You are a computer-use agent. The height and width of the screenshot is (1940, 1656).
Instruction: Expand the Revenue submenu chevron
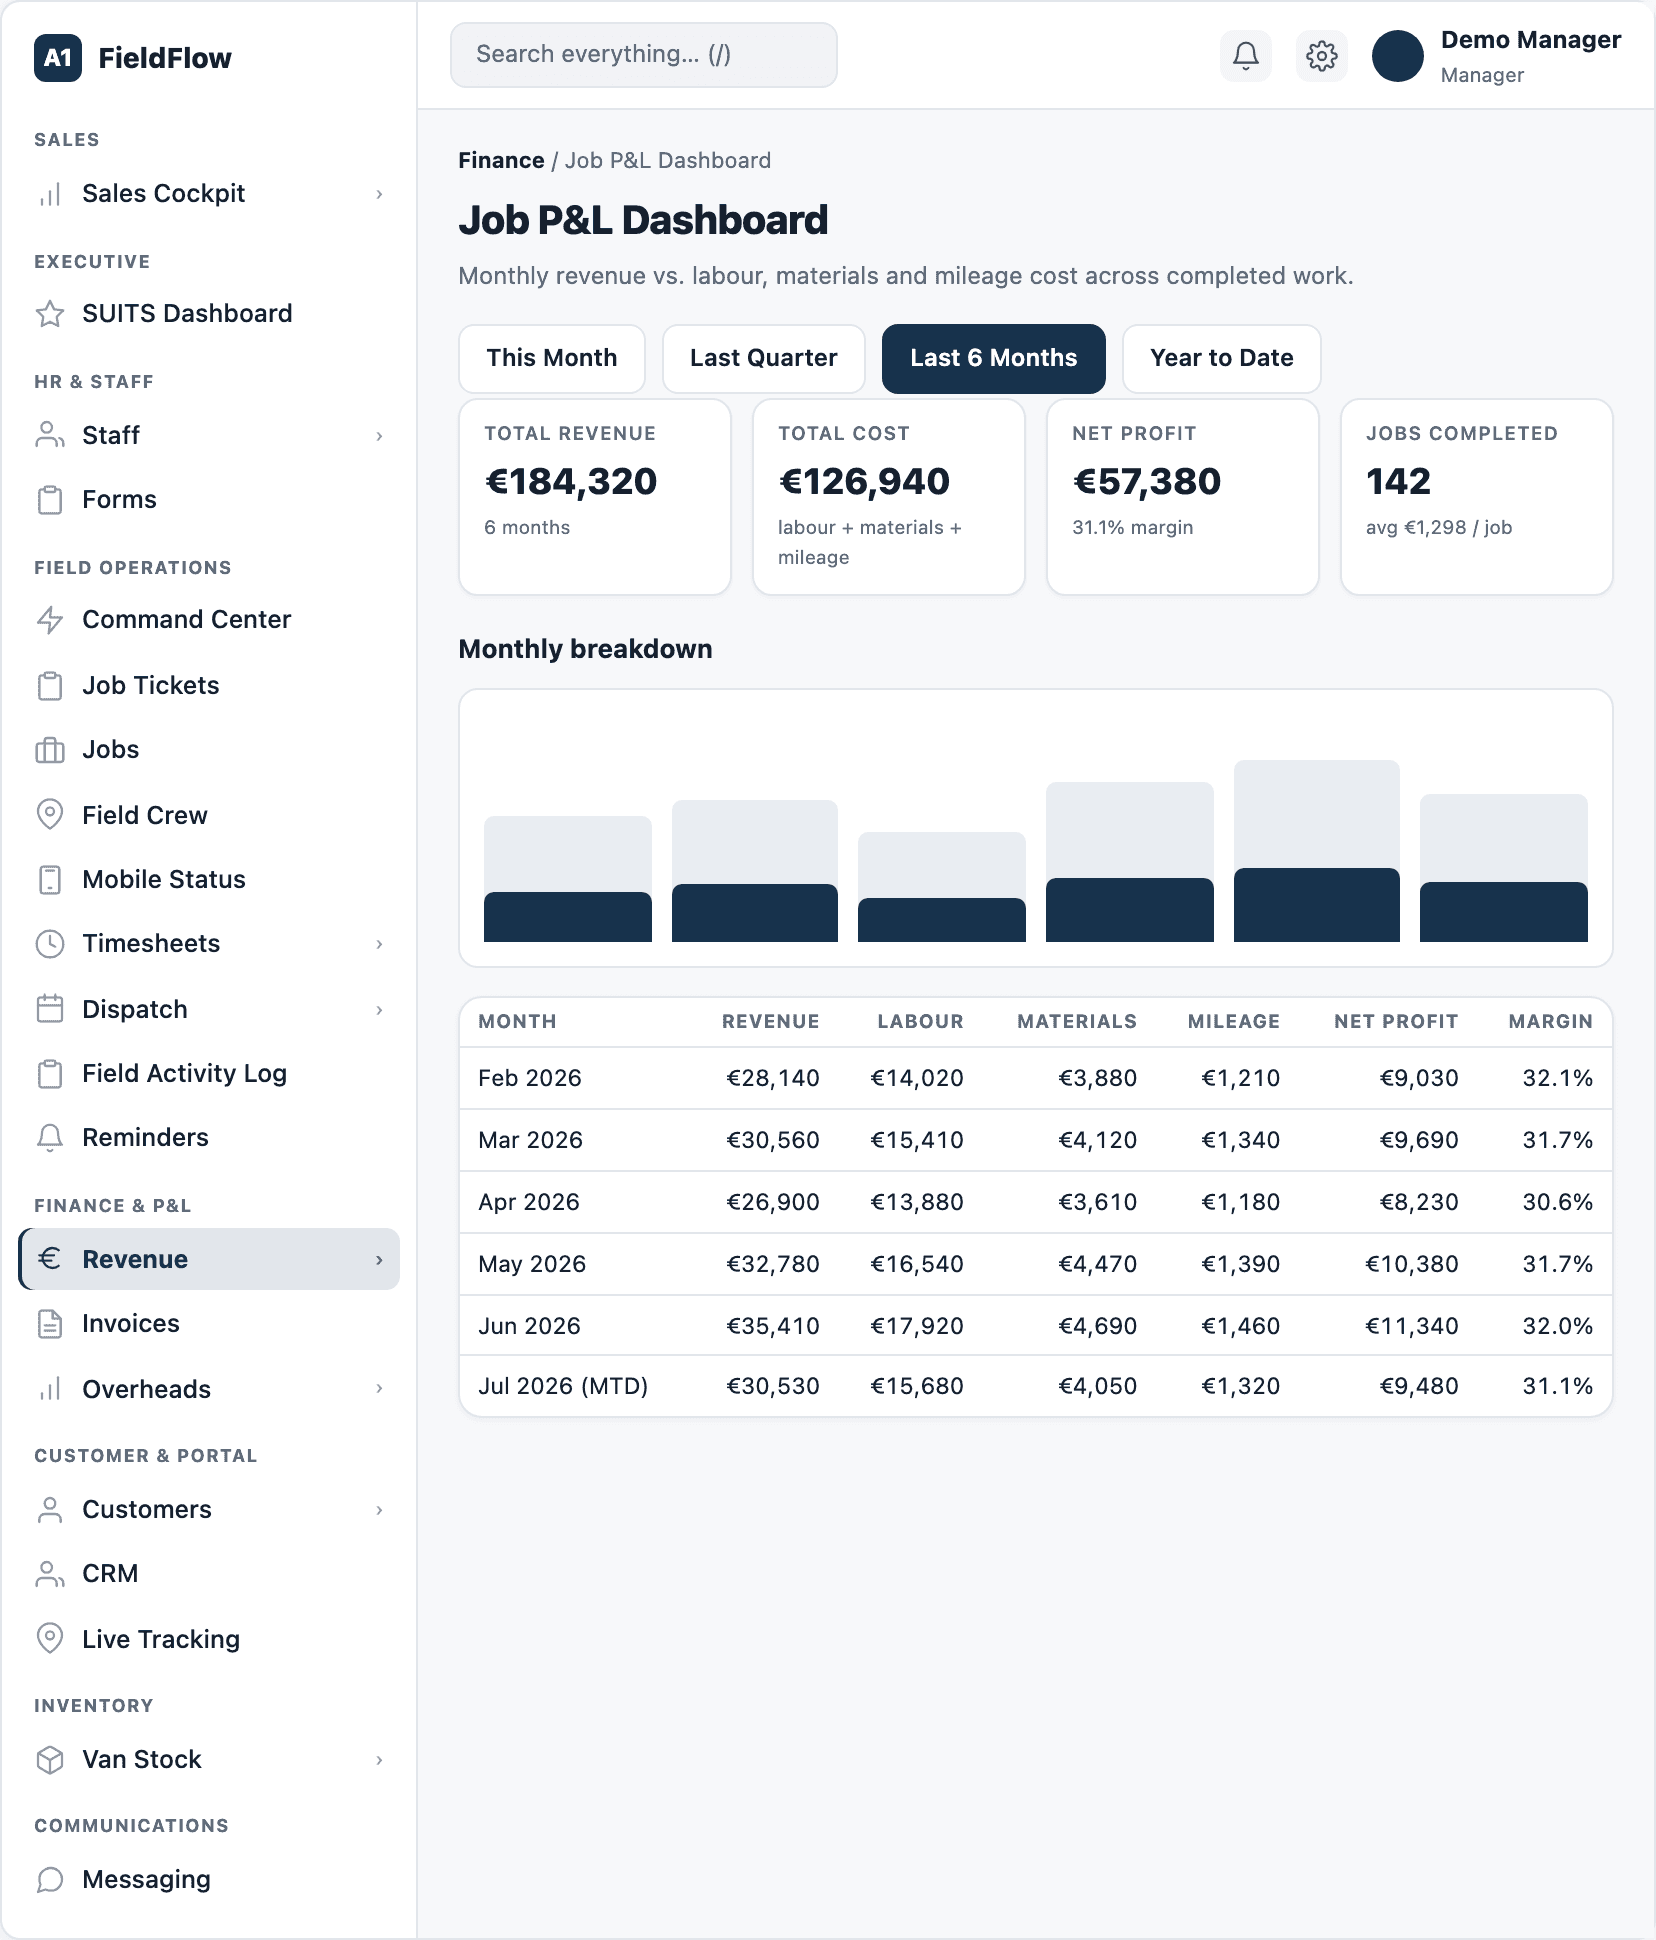379,1260
